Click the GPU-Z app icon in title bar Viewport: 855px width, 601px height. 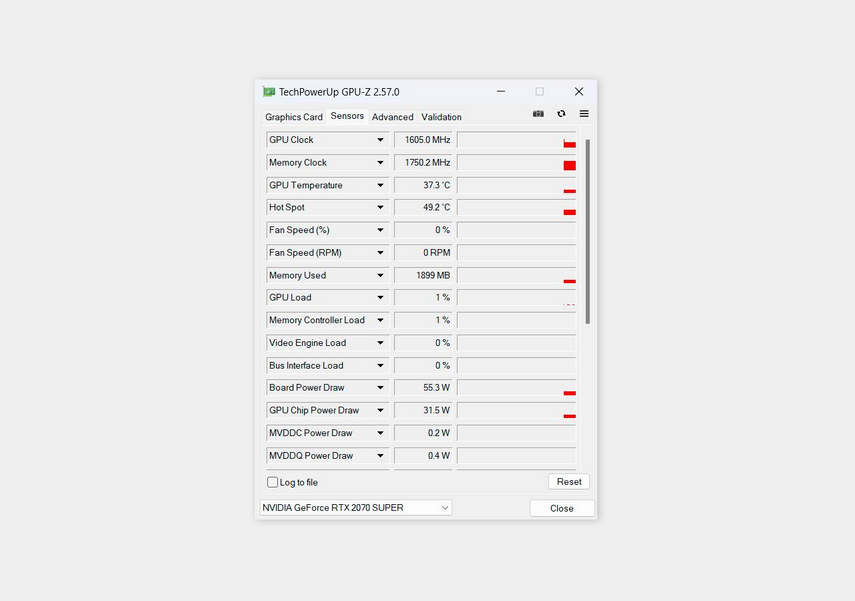[268, 92]
